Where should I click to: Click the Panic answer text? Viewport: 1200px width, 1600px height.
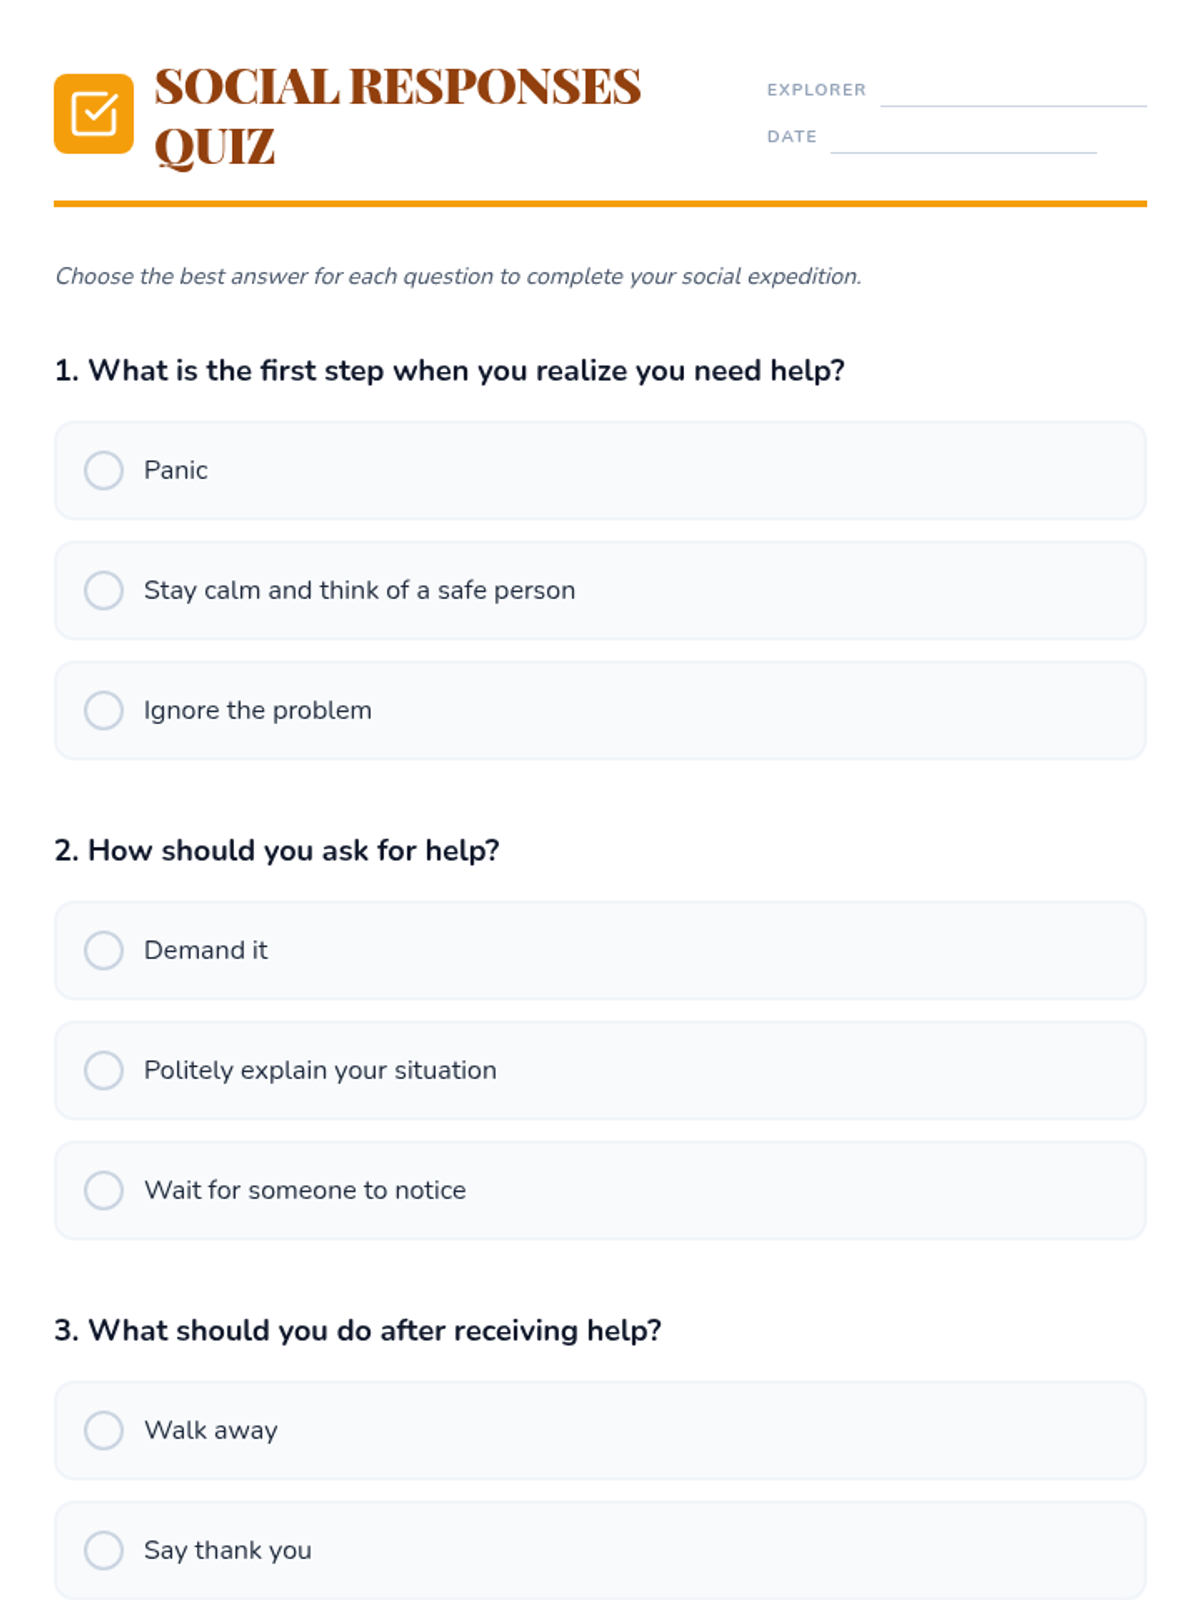[176, 470]
